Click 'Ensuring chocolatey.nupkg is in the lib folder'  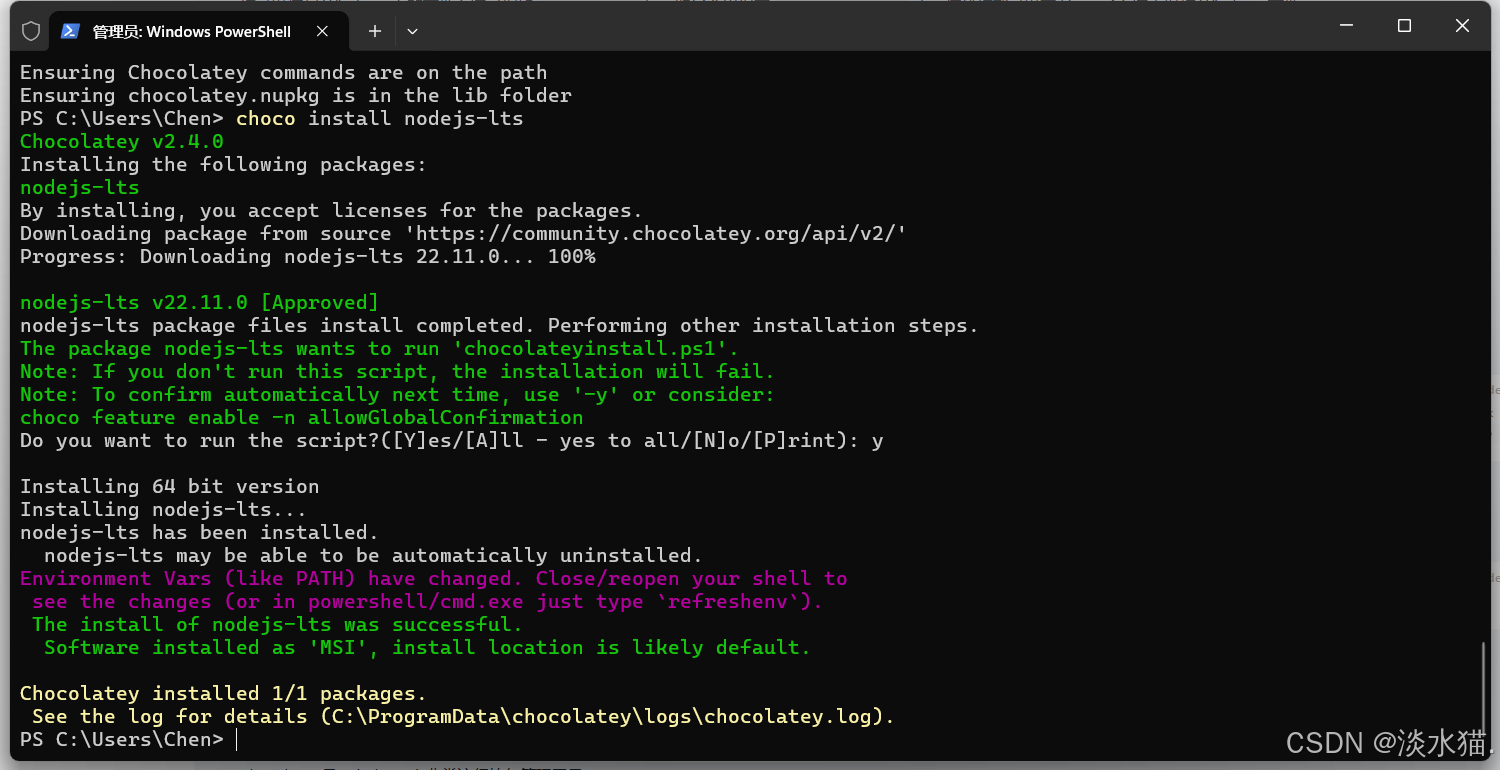click(296, 96)
